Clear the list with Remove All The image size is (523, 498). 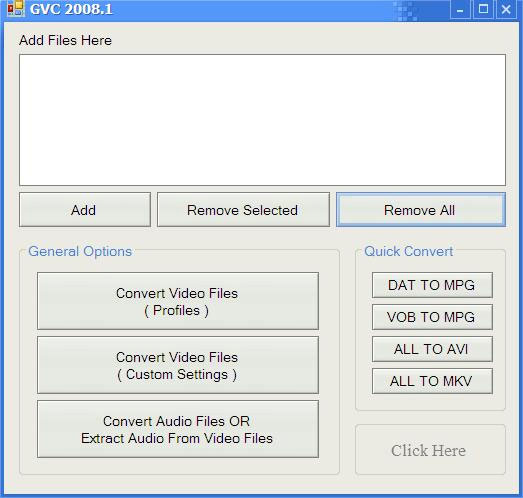click(x=421, y=210)
